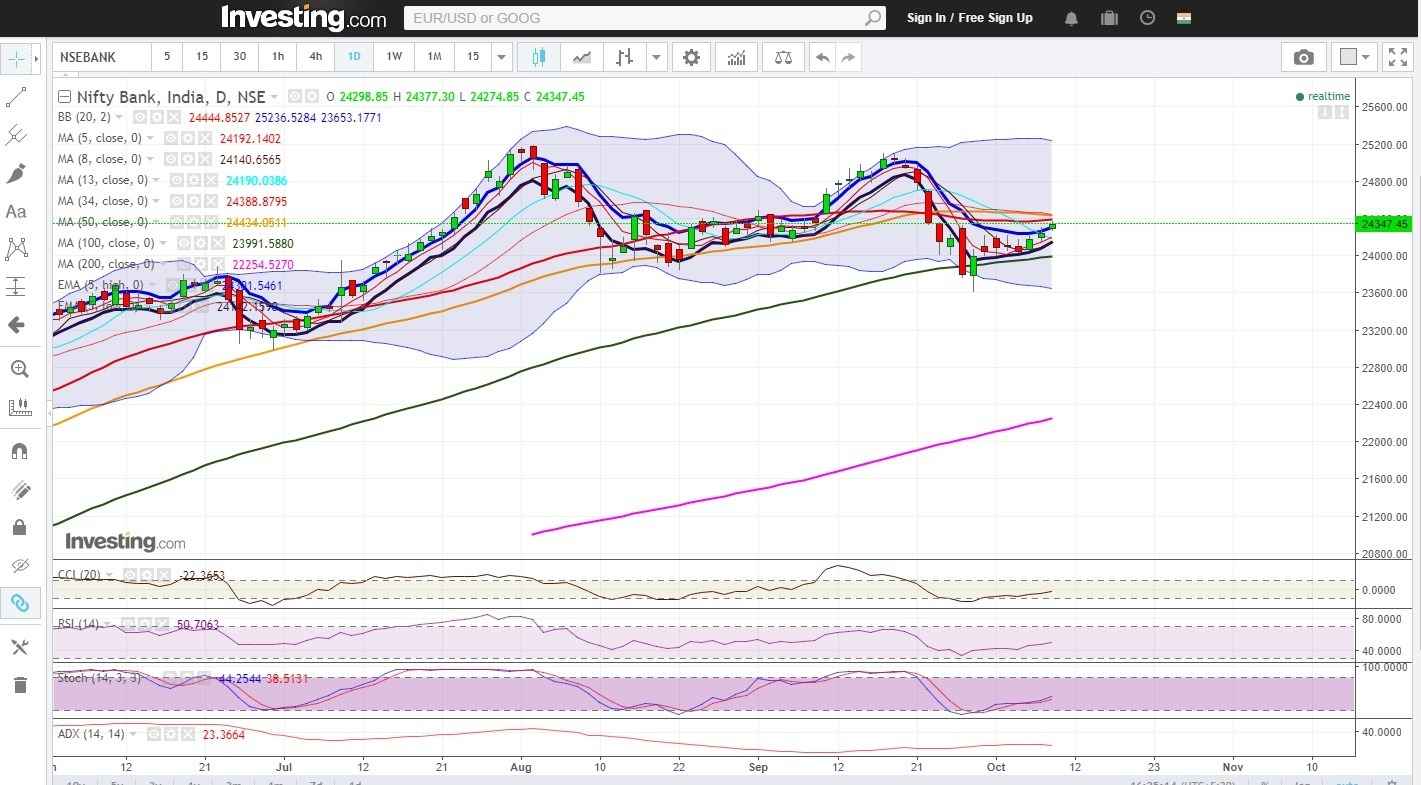Toggle the chain link sync icon
This screenshot has height=785, width=1421.
pyautogui.click(x=19, y=603)
